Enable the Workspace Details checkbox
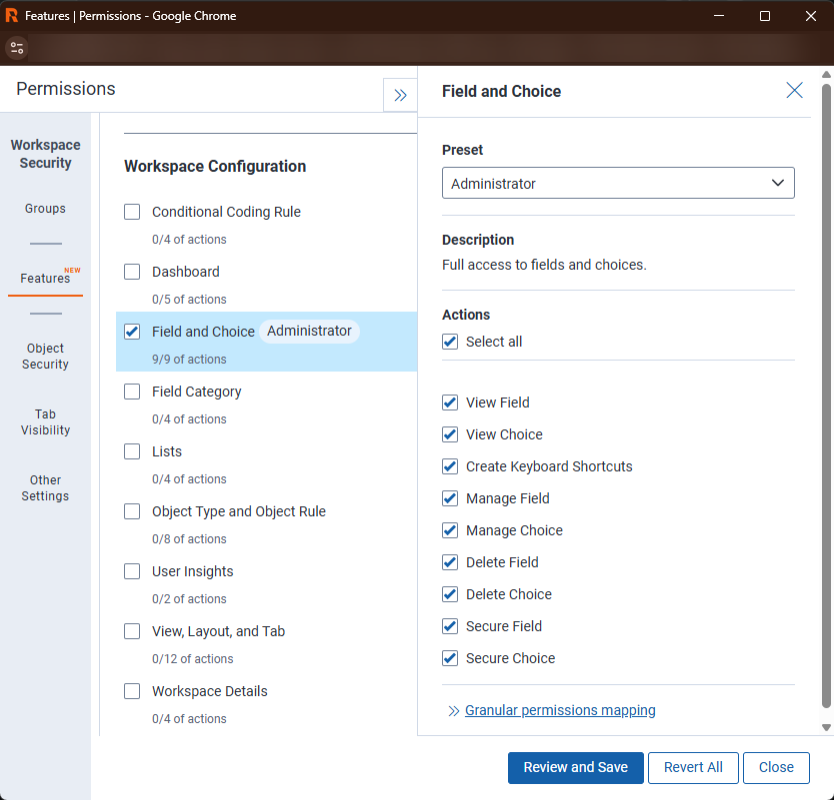Screen dimensions: 834x800 click(132, 691)
